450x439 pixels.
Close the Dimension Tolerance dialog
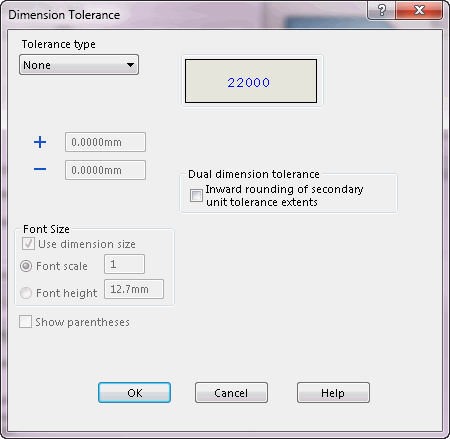pyautogui.click(x=419, y=10)
